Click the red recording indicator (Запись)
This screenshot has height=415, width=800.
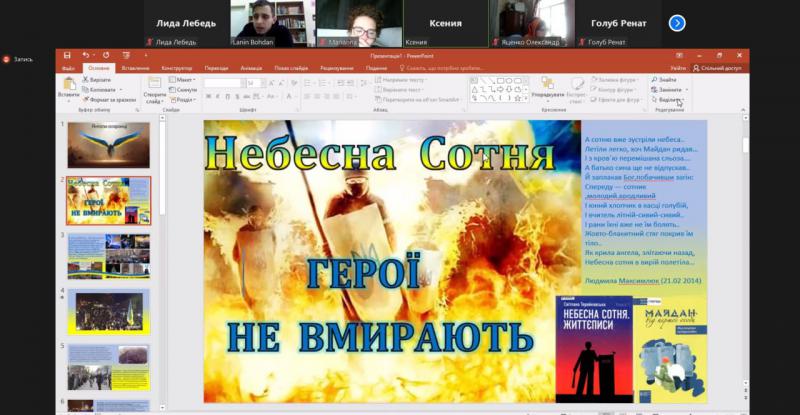tap(7, 59)
